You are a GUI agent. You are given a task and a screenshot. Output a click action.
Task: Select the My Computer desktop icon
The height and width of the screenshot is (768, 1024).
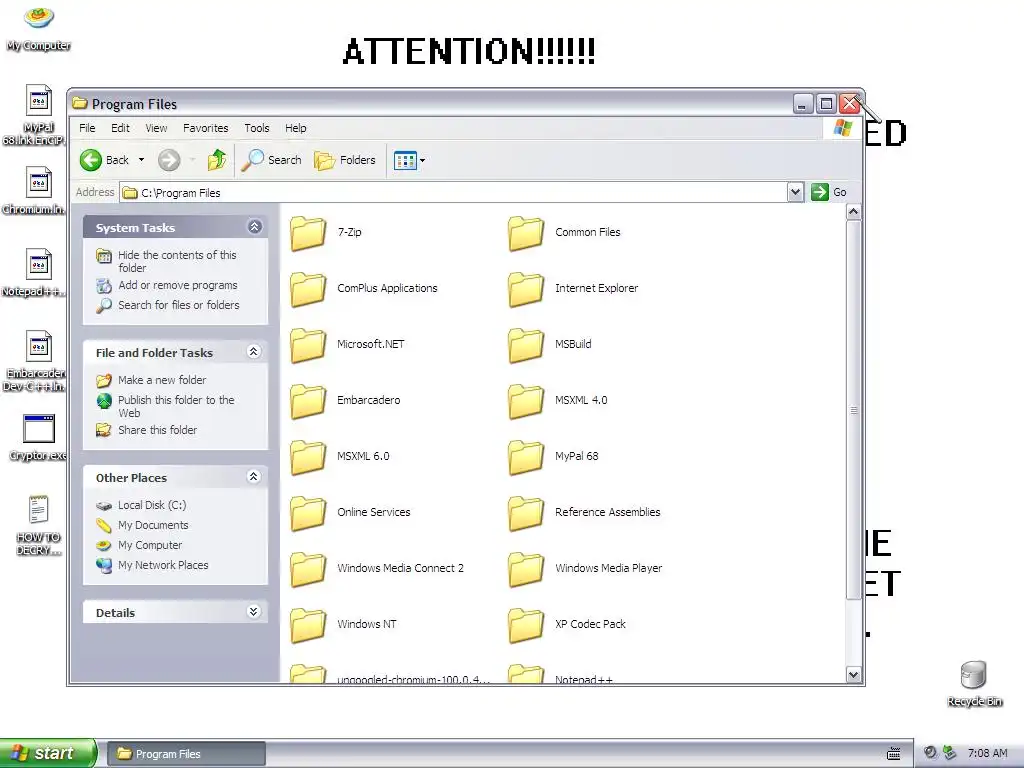coord(39,18)
